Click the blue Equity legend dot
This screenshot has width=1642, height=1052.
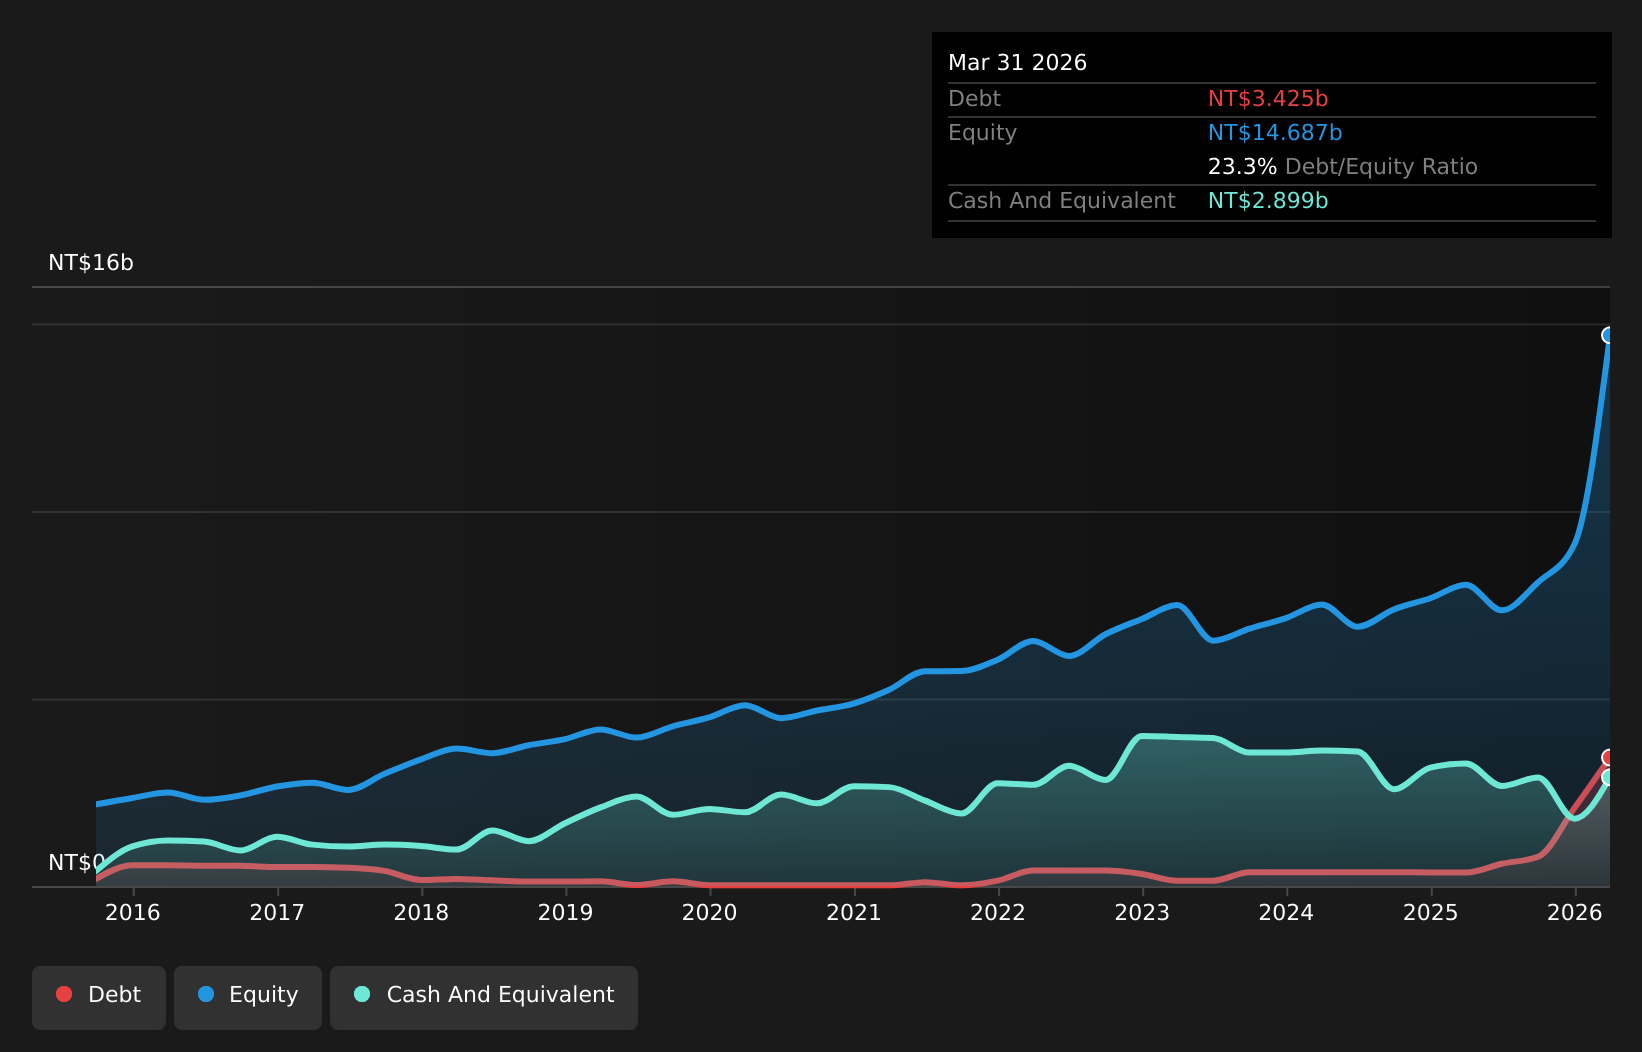(206, 994)
